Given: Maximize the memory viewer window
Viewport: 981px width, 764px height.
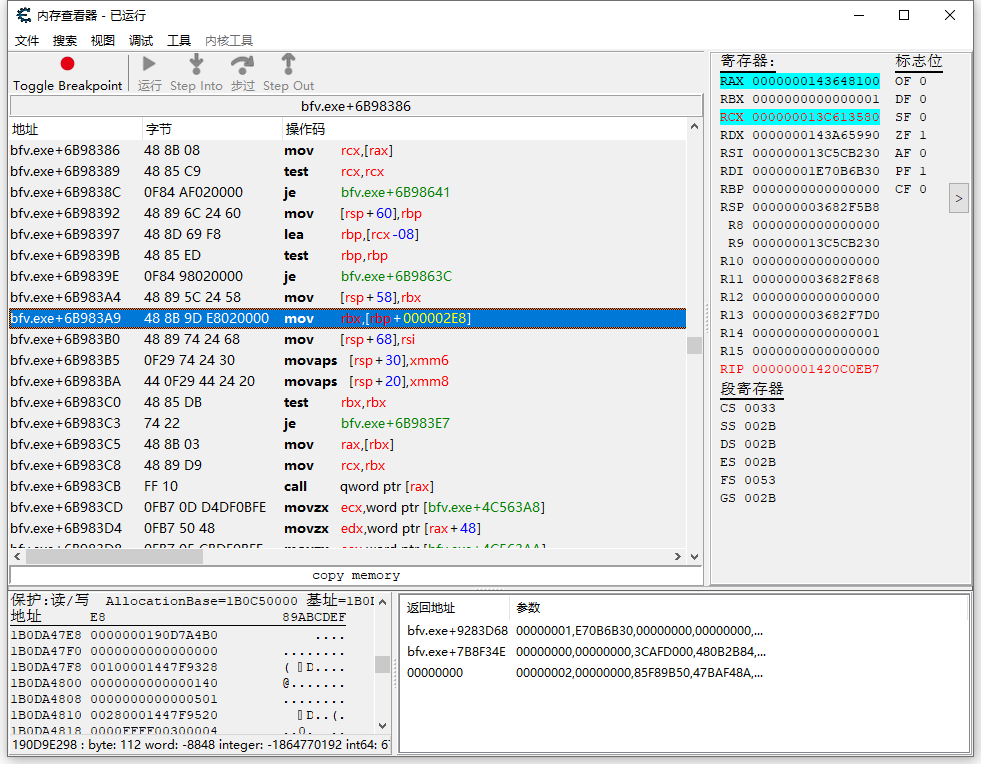Looking at the screenshot, I should pyautogui.click(x=904, y=15).
